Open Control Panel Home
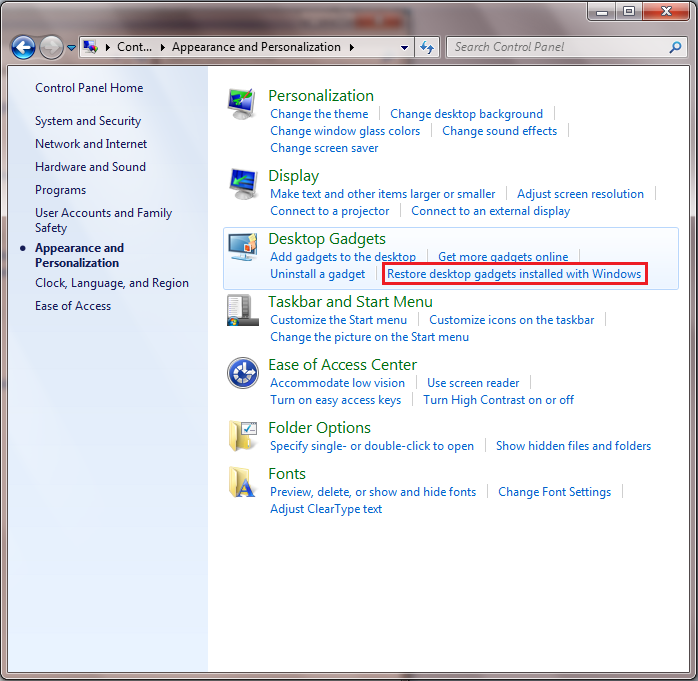The width and height of the screenshot is (698, 681). tap(89, 88)
